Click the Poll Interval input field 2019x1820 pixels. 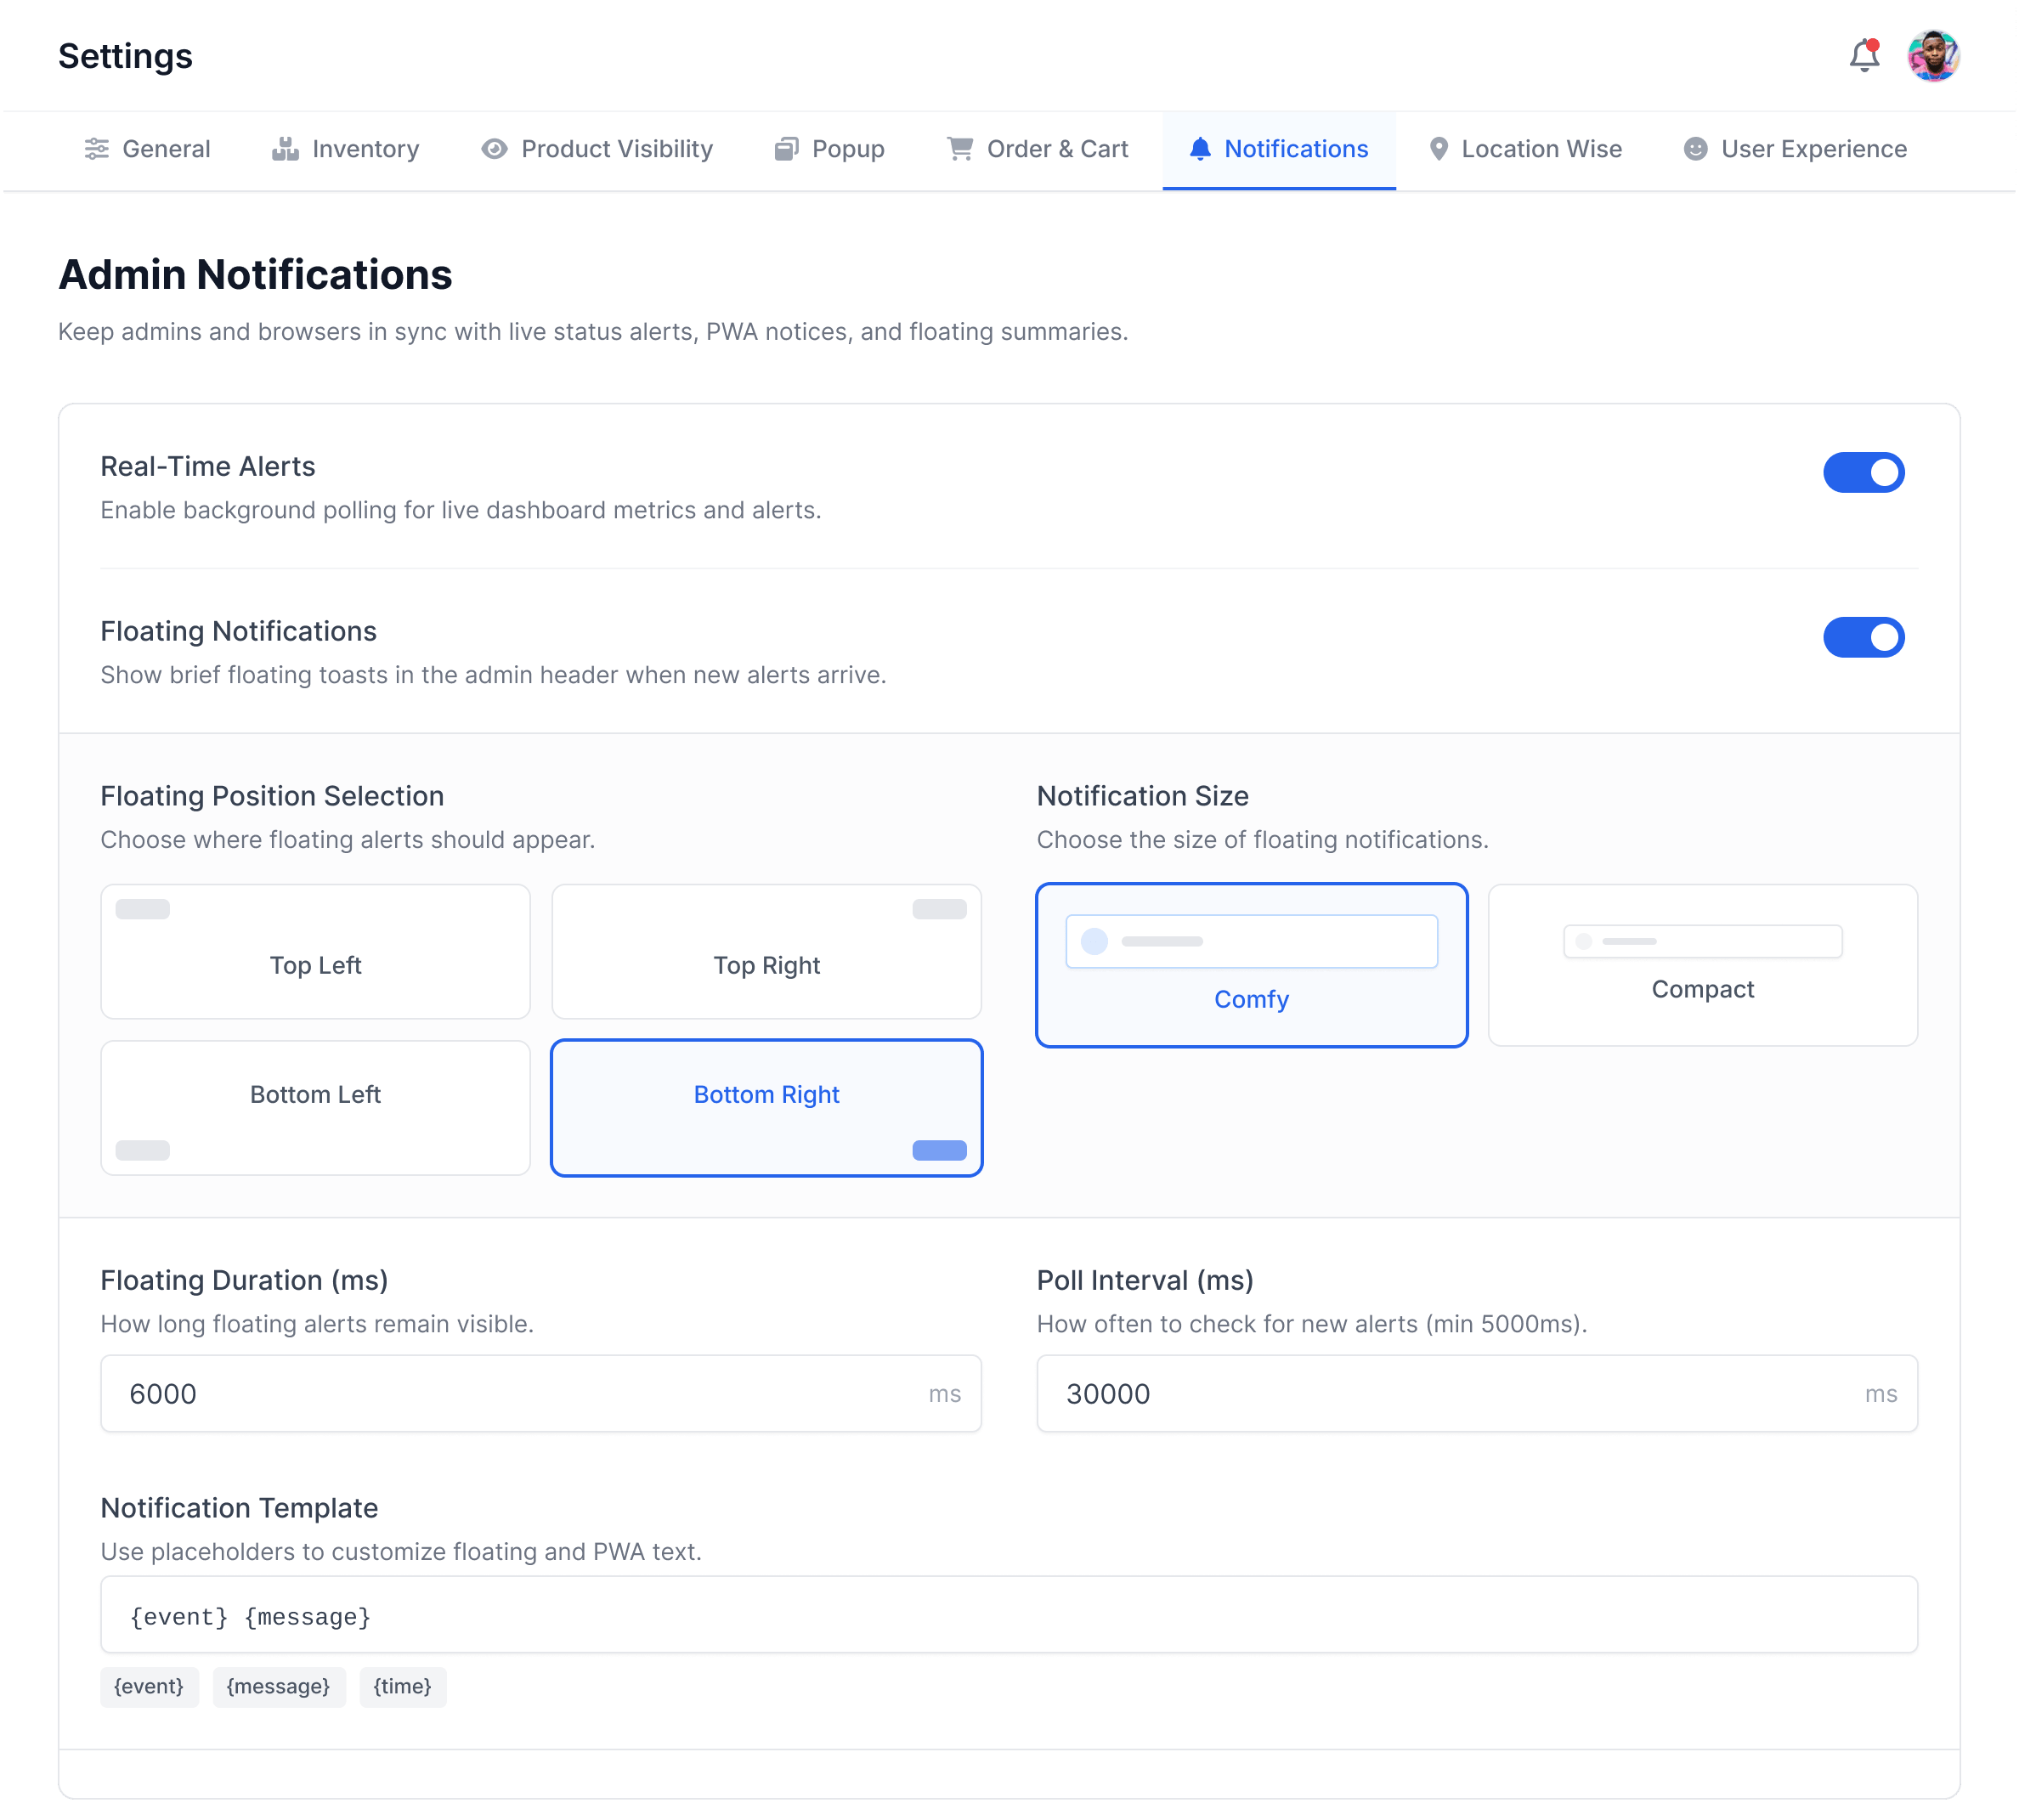(x=1476, y=1393)
